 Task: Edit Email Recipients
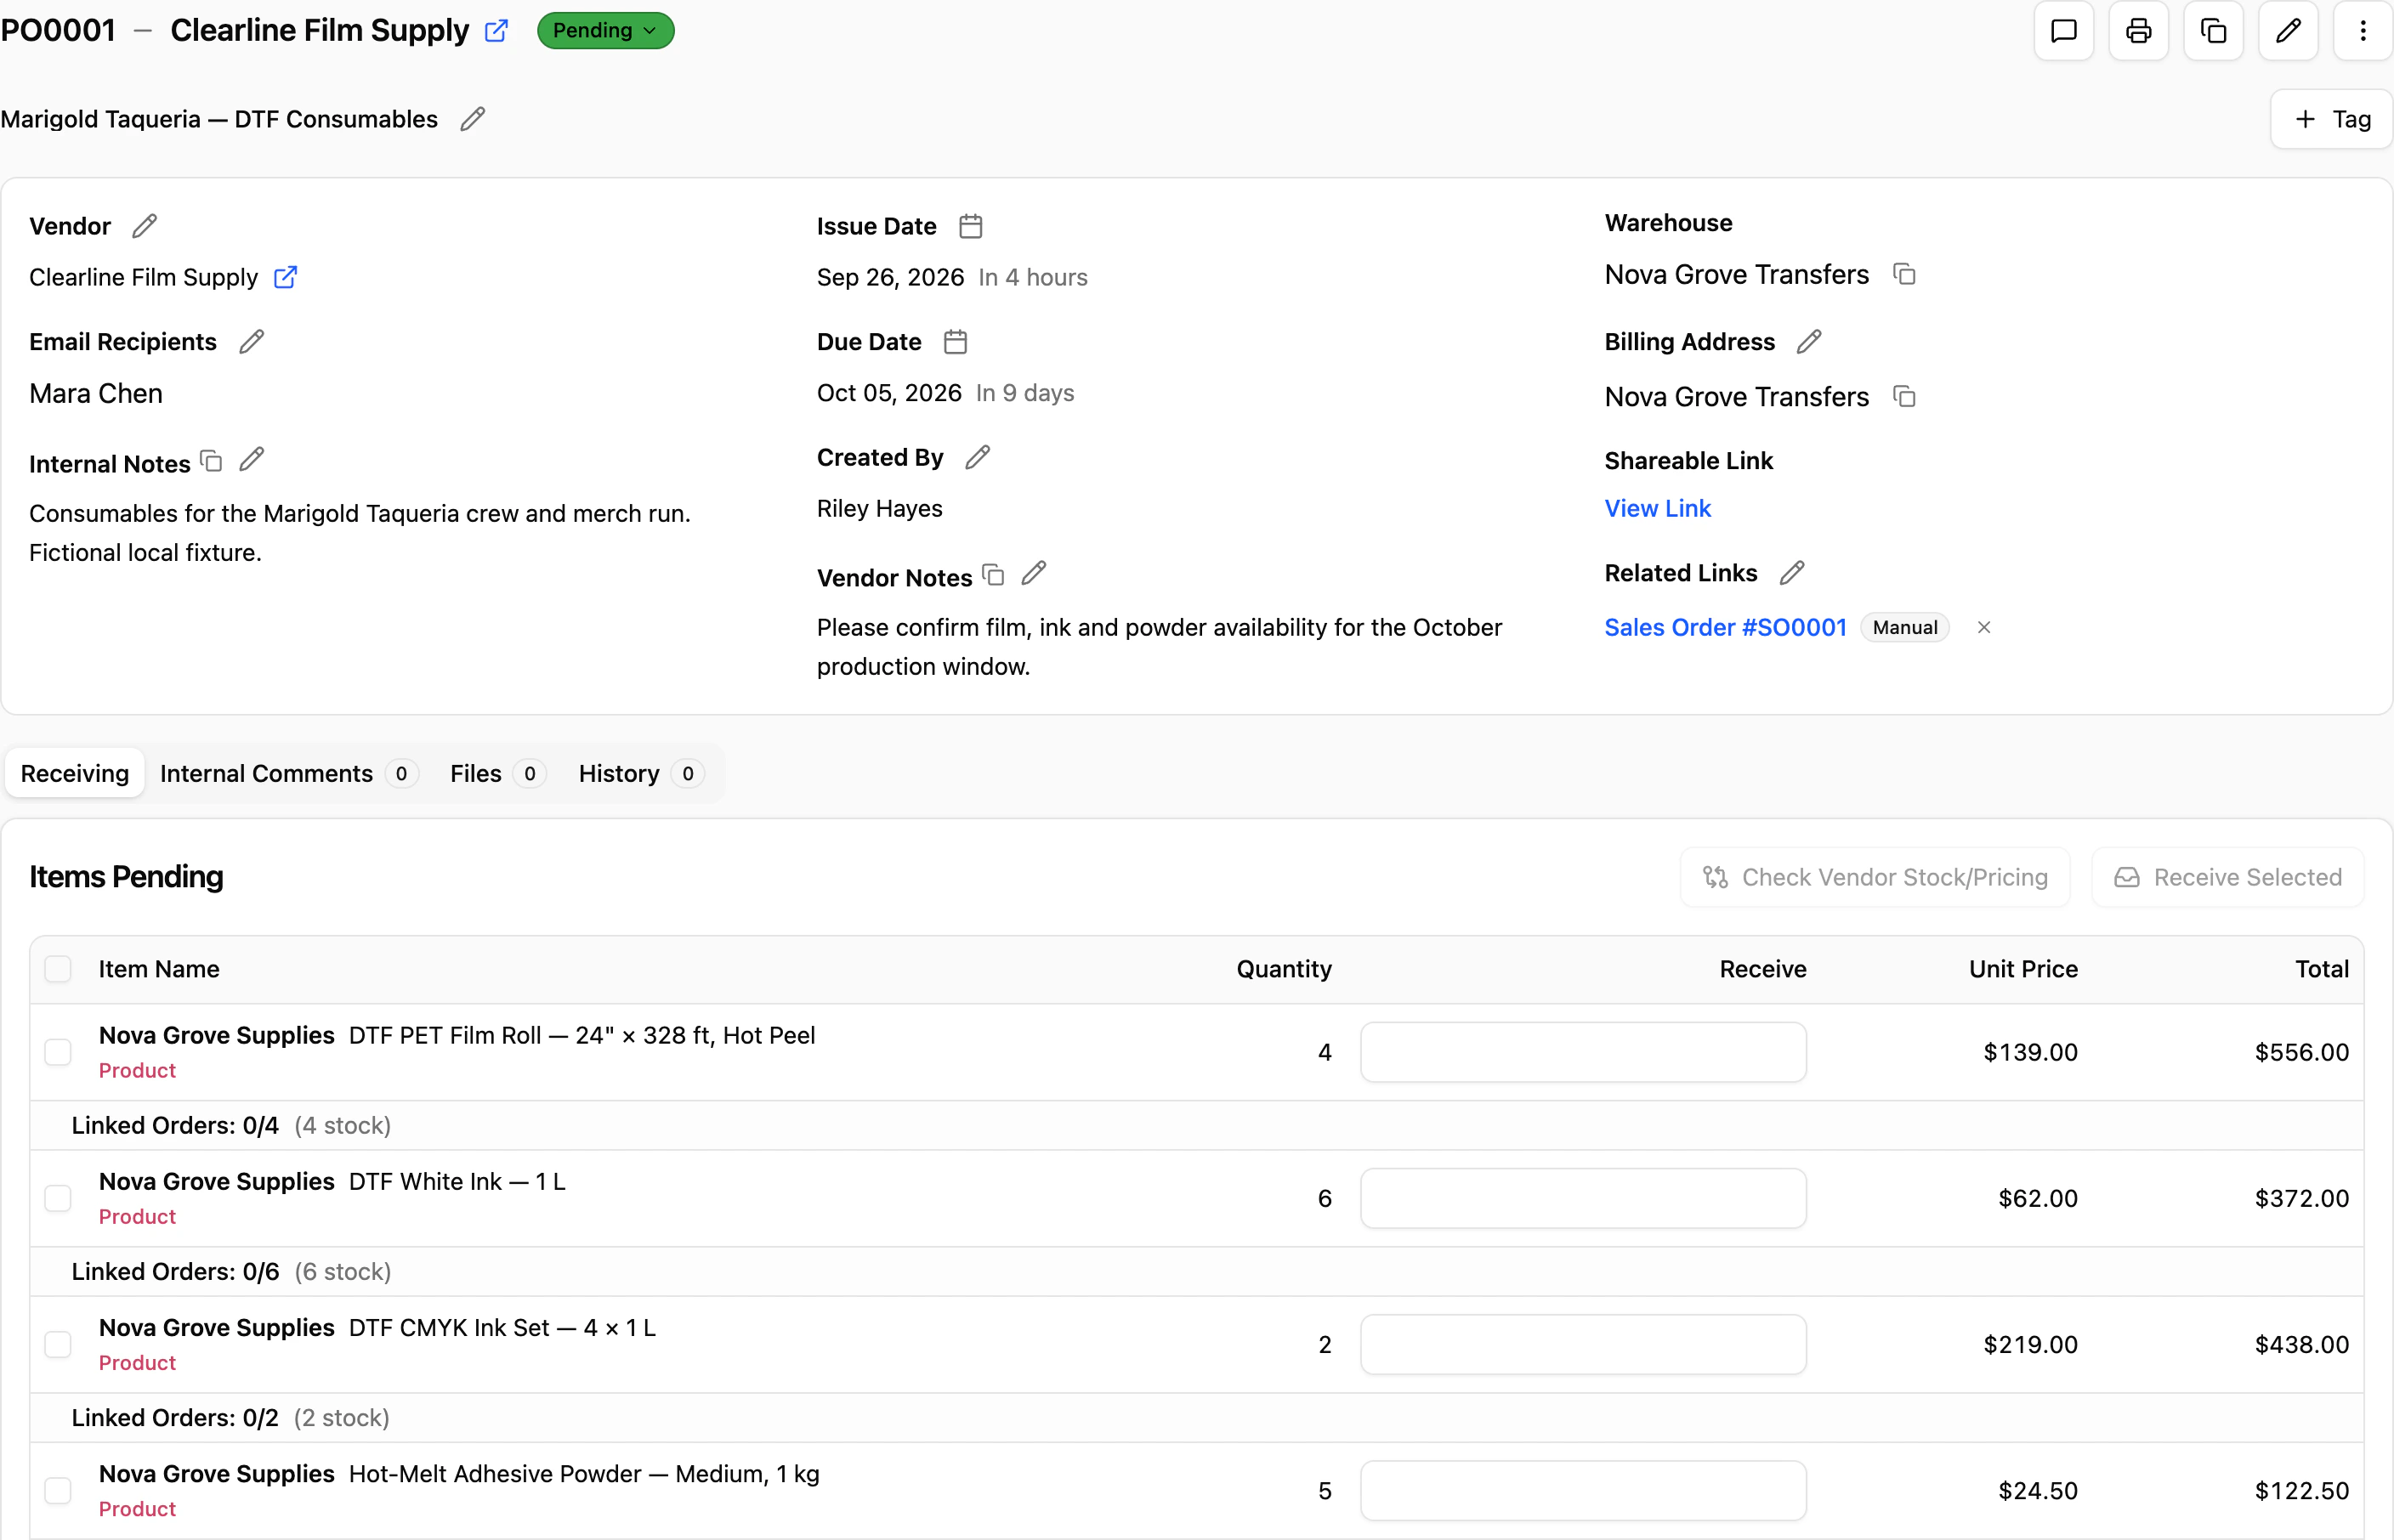pos(252,342)
